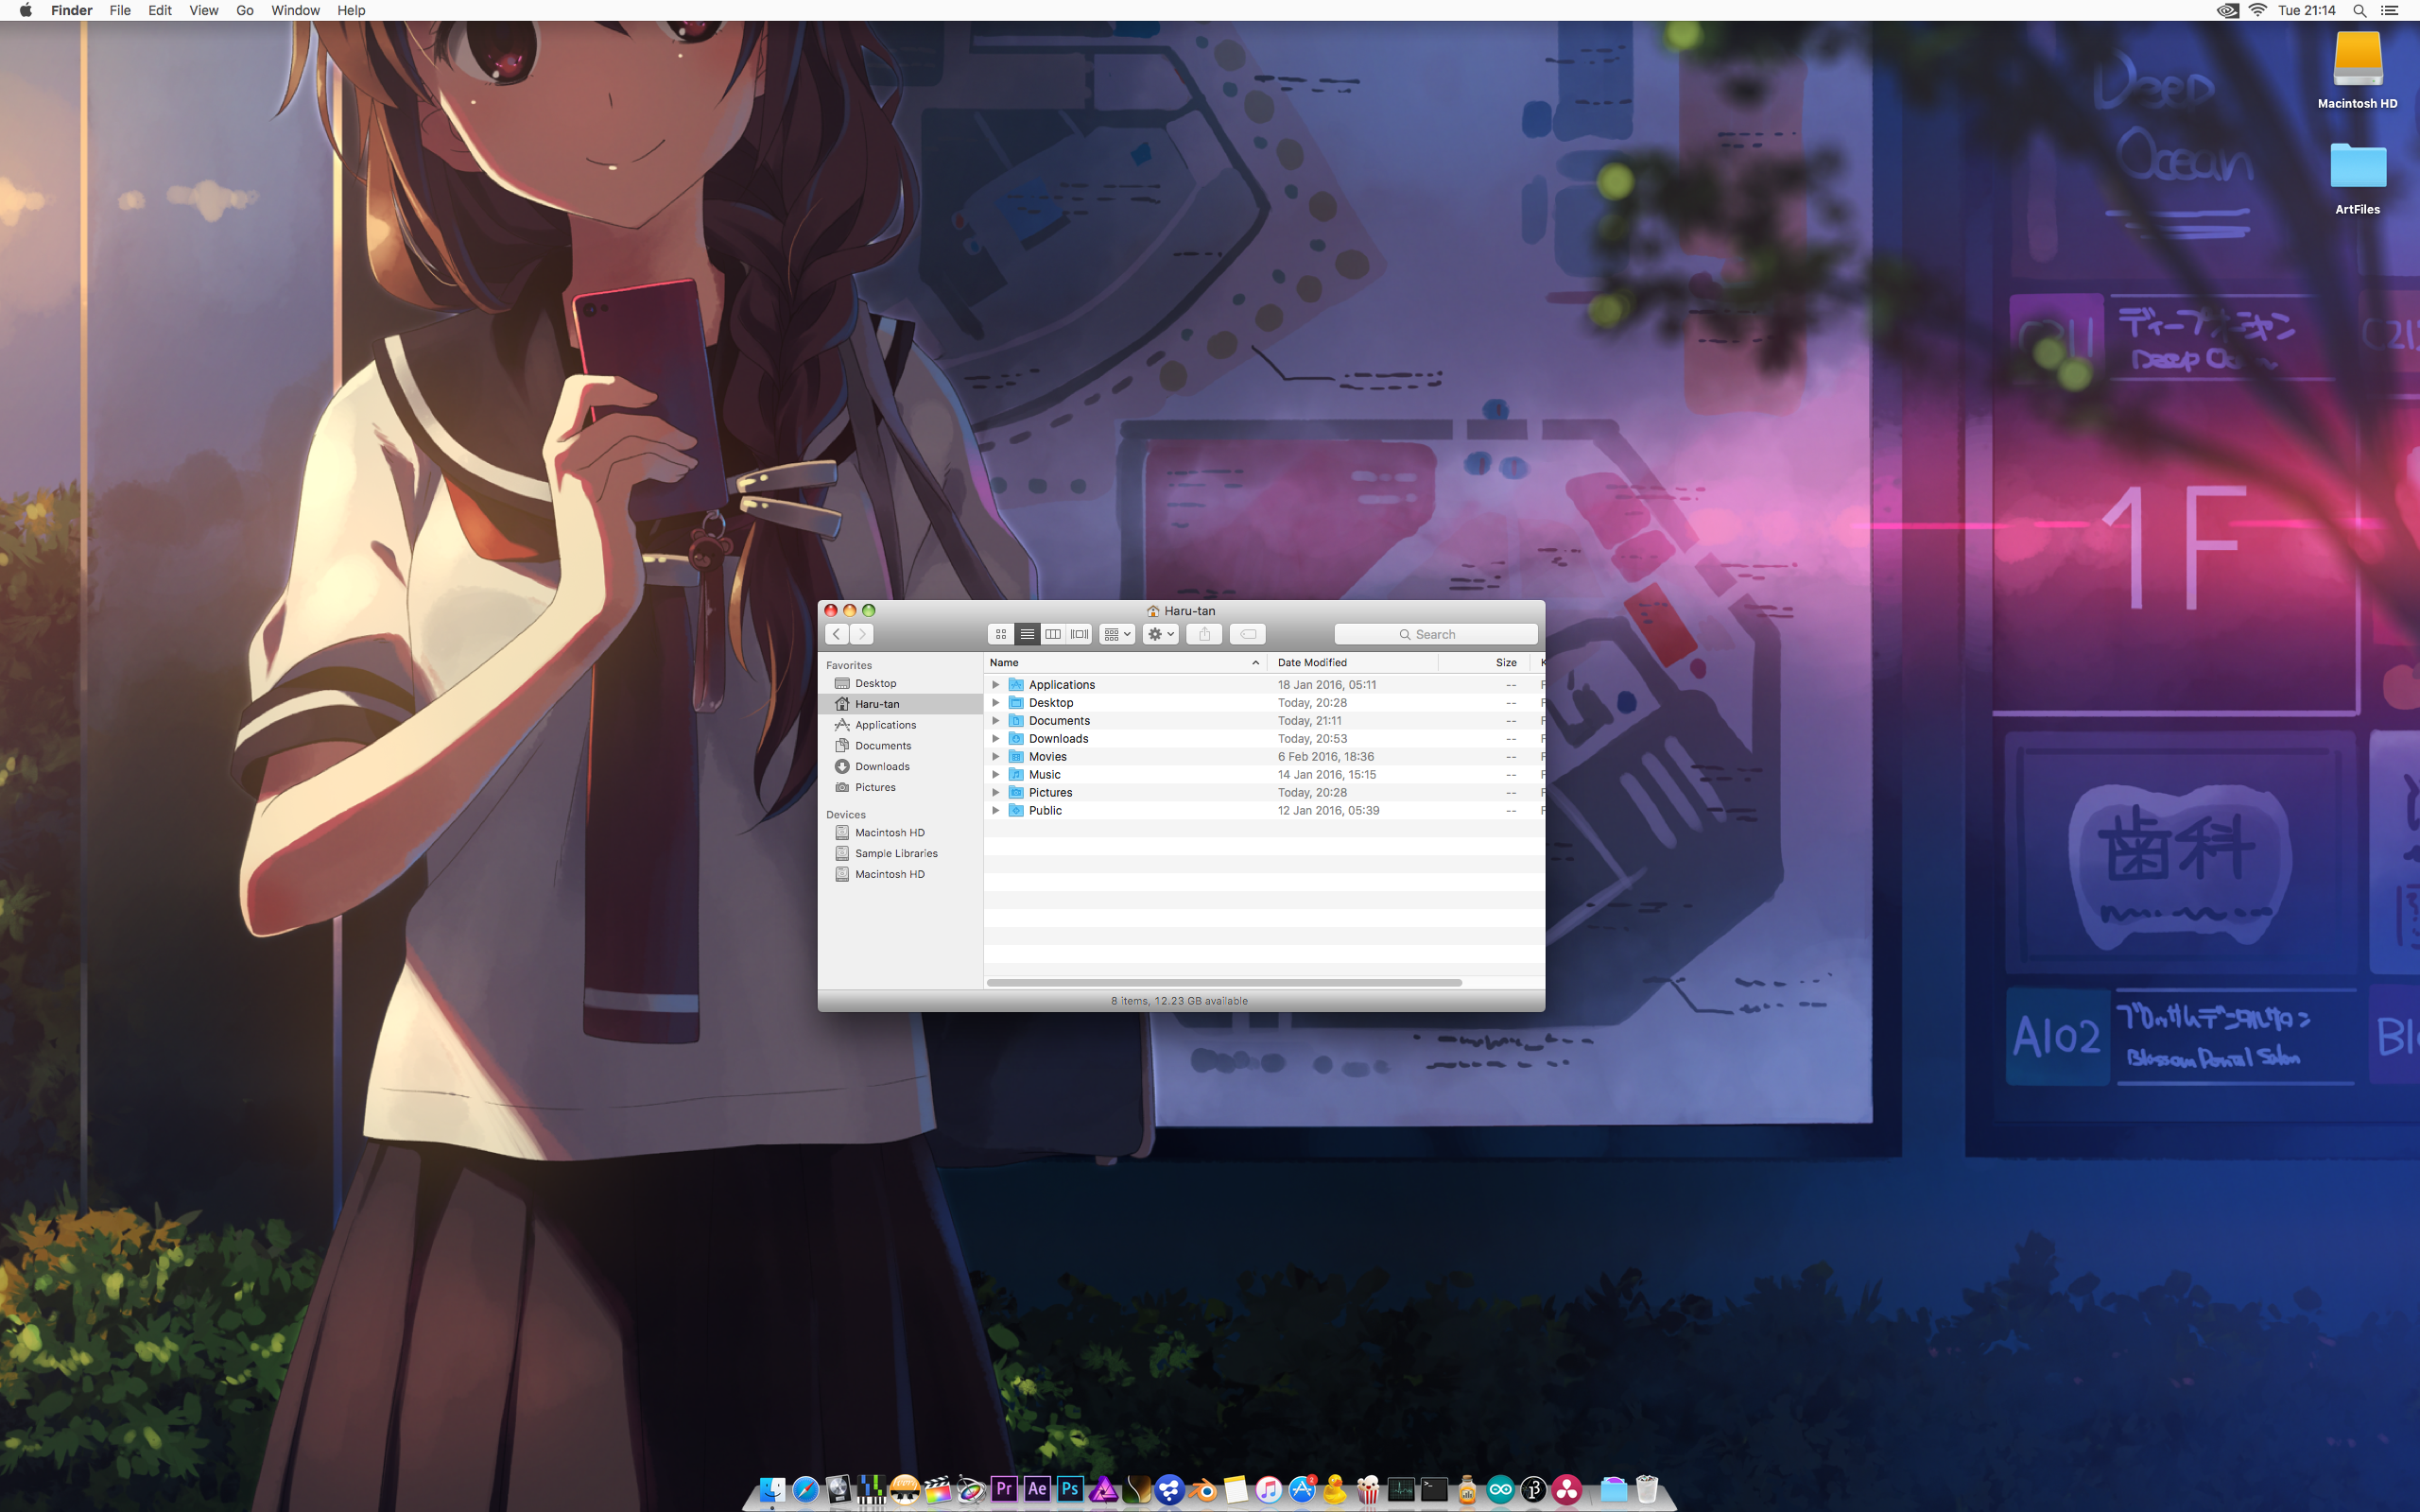Image resolution: width=2420 pixels, height=1512 pixels.
Task: Open Photoshop from the Dock
Action: pos(1070,1489)
